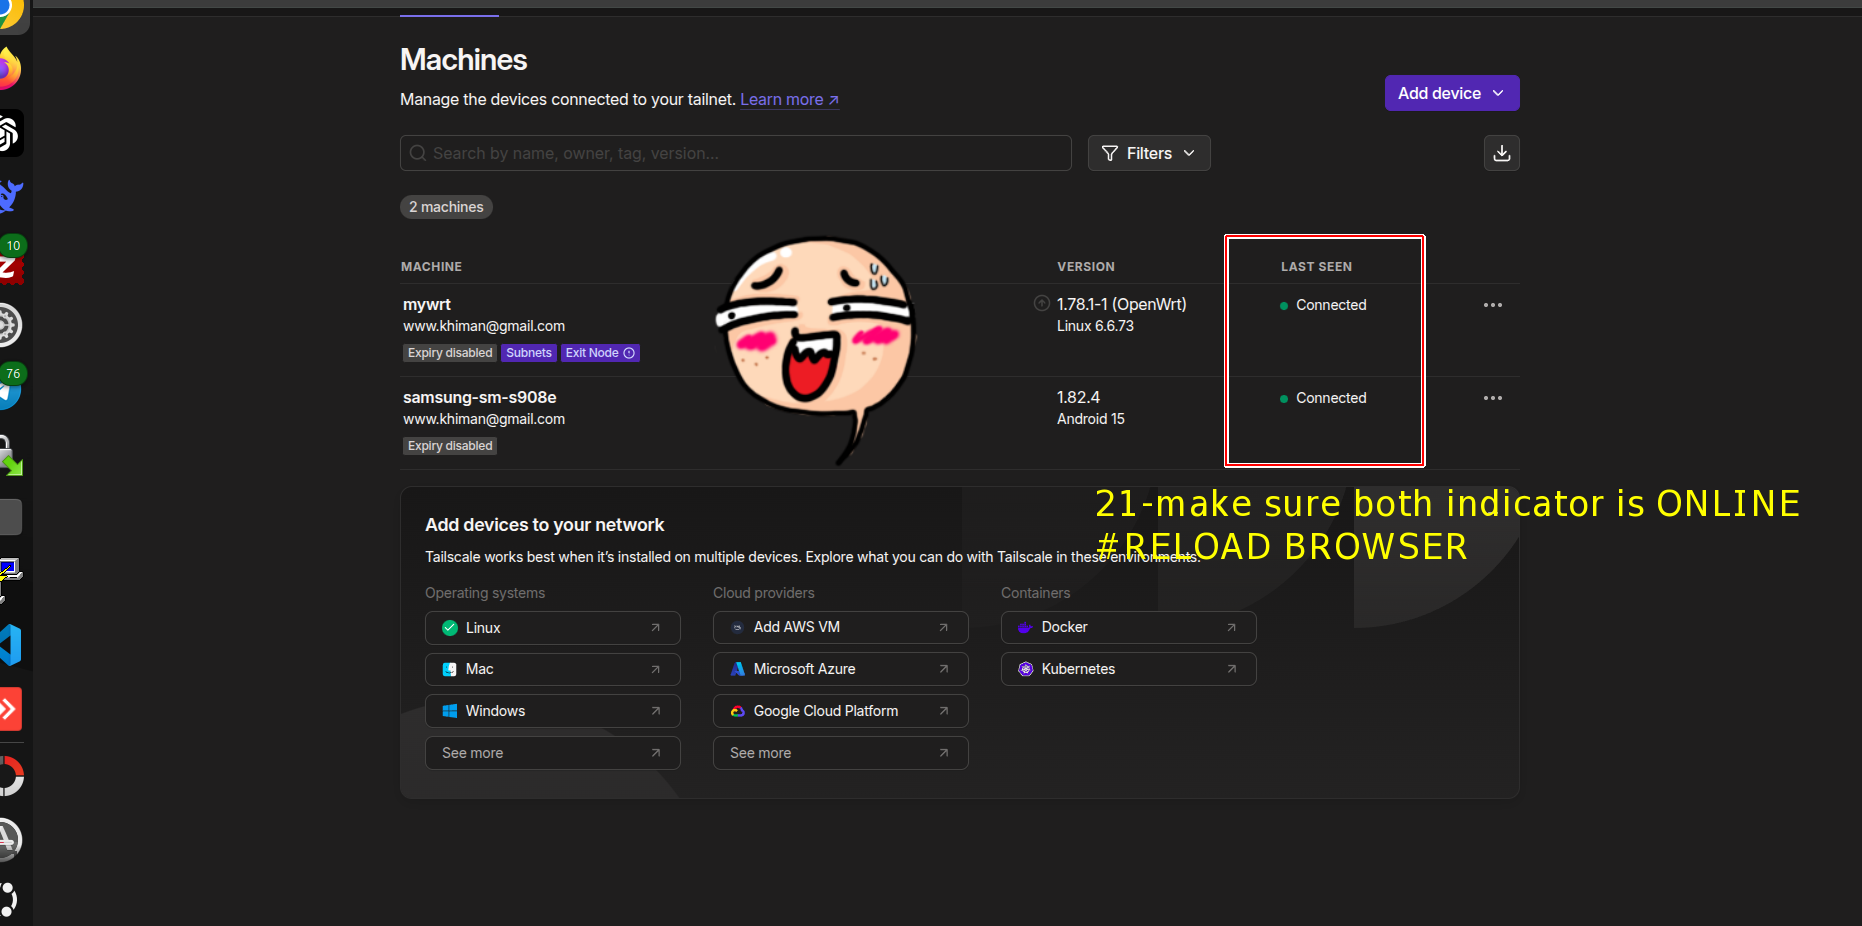Click the Google Cloud logo icon
Viewport: 1862px width, 926px height.
point(737,711)
